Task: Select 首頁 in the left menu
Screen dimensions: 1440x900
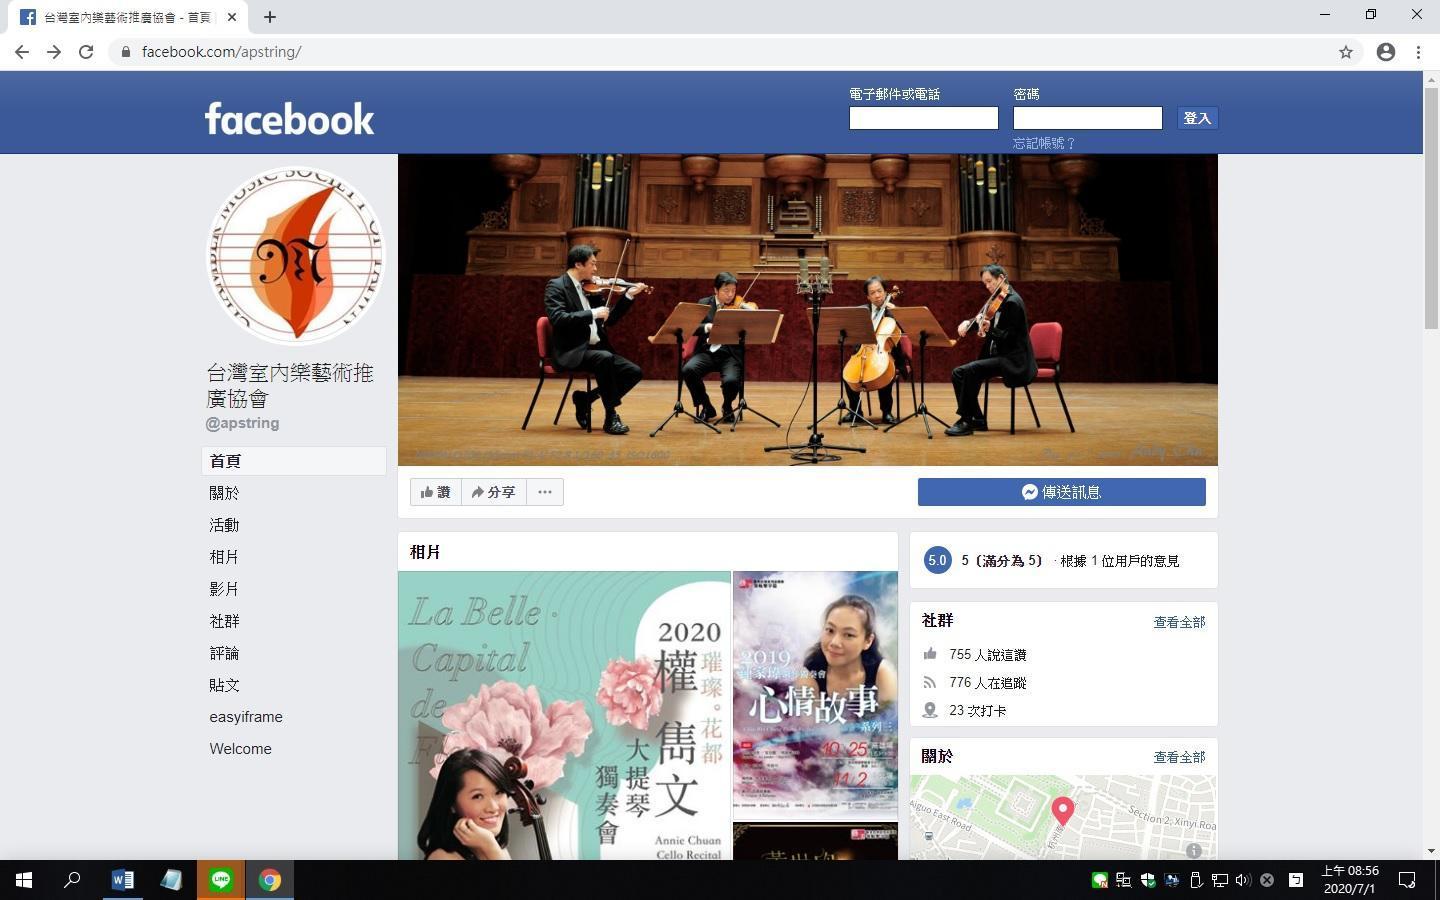Action: [x=294, y=461]
